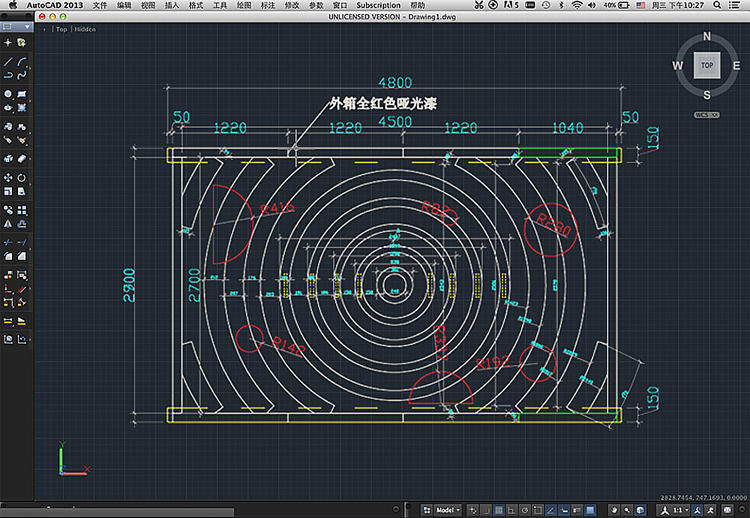Image resolution: width=750 pixels, height=518 pixels.
Task: Click the Top view label in viewport
Action: pyautogui.click(x=61, y=29)
